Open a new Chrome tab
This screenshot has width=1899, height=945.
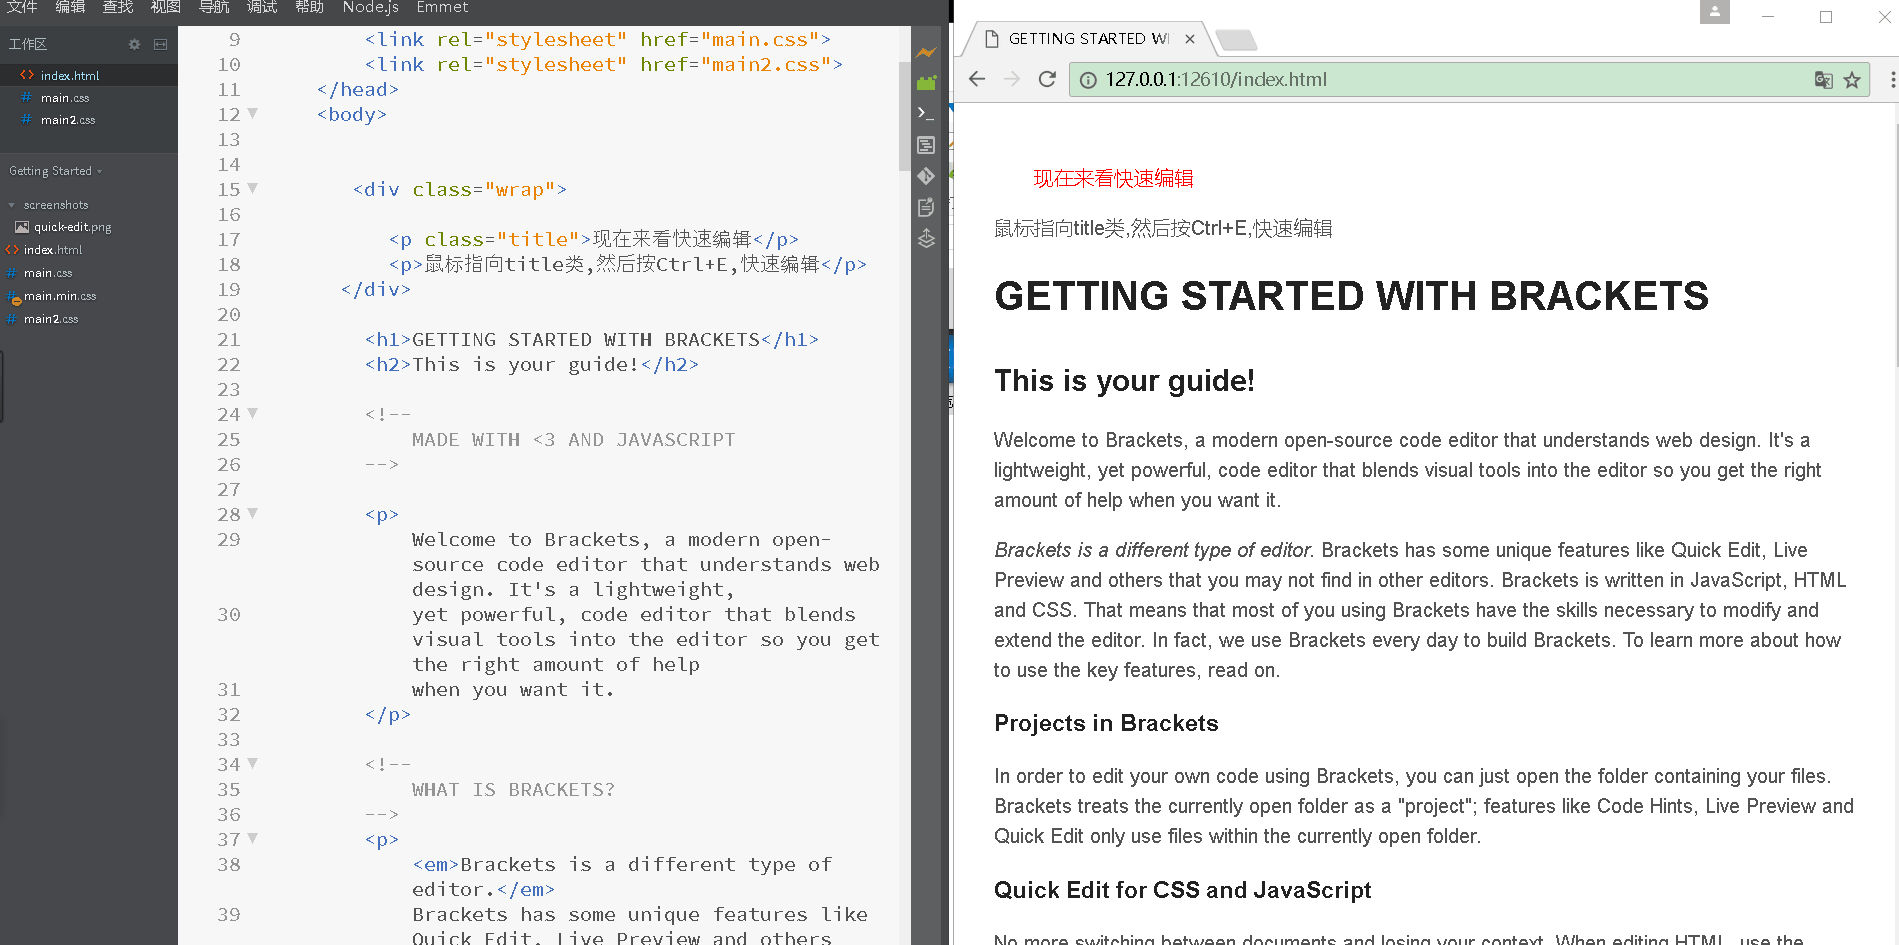pos(1237,40)
